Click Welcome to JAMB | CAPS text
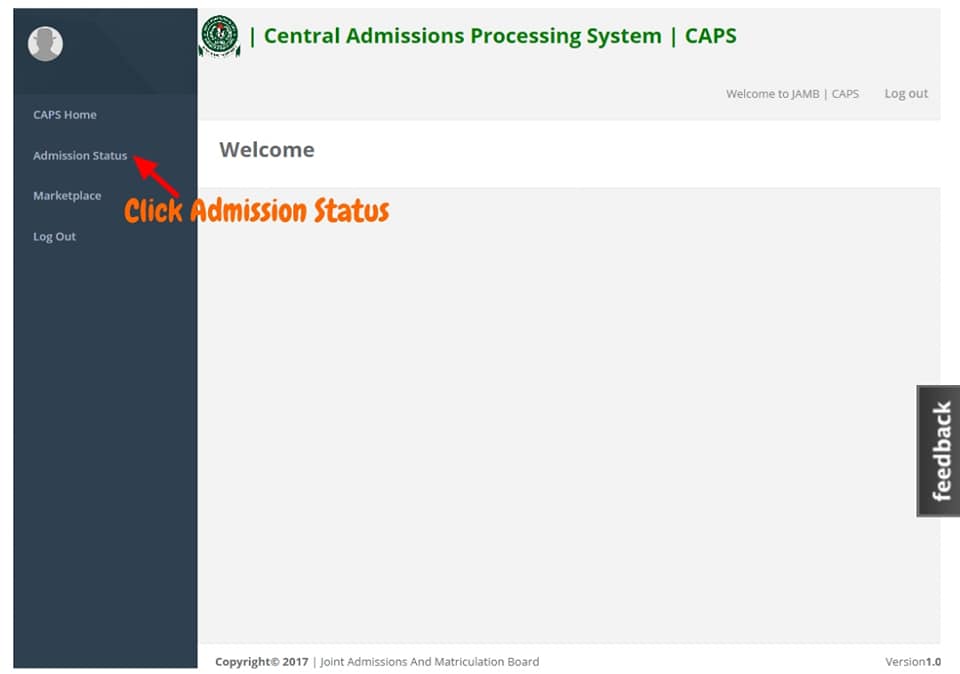Screen dimensions: 960x674 coord(792,94)
